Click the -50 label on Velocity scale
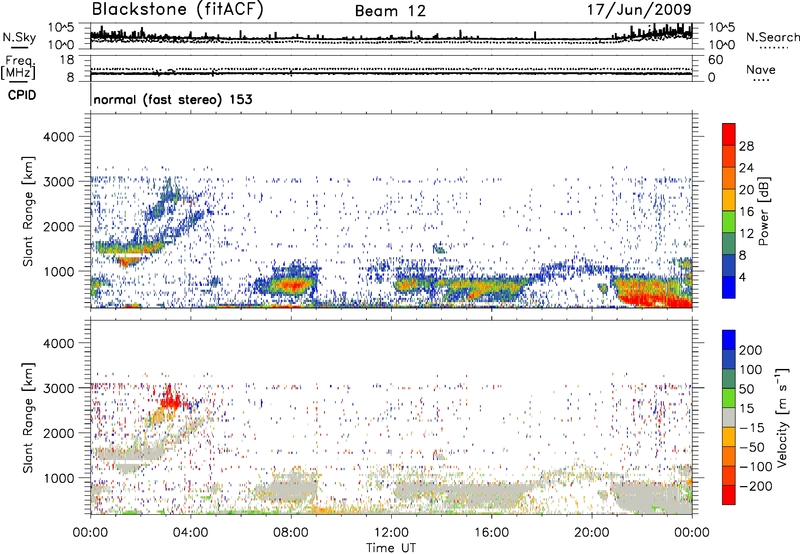Screen dimensions: 800x554 [x=752, y=447]
